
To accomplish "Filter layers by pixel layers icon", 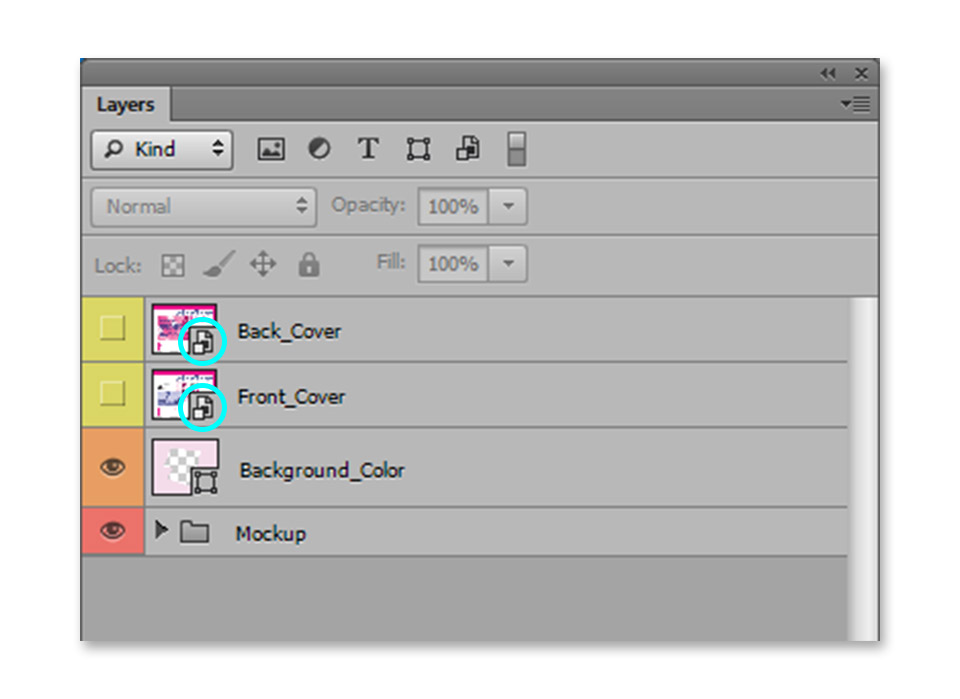I will (x=272, y=148).
